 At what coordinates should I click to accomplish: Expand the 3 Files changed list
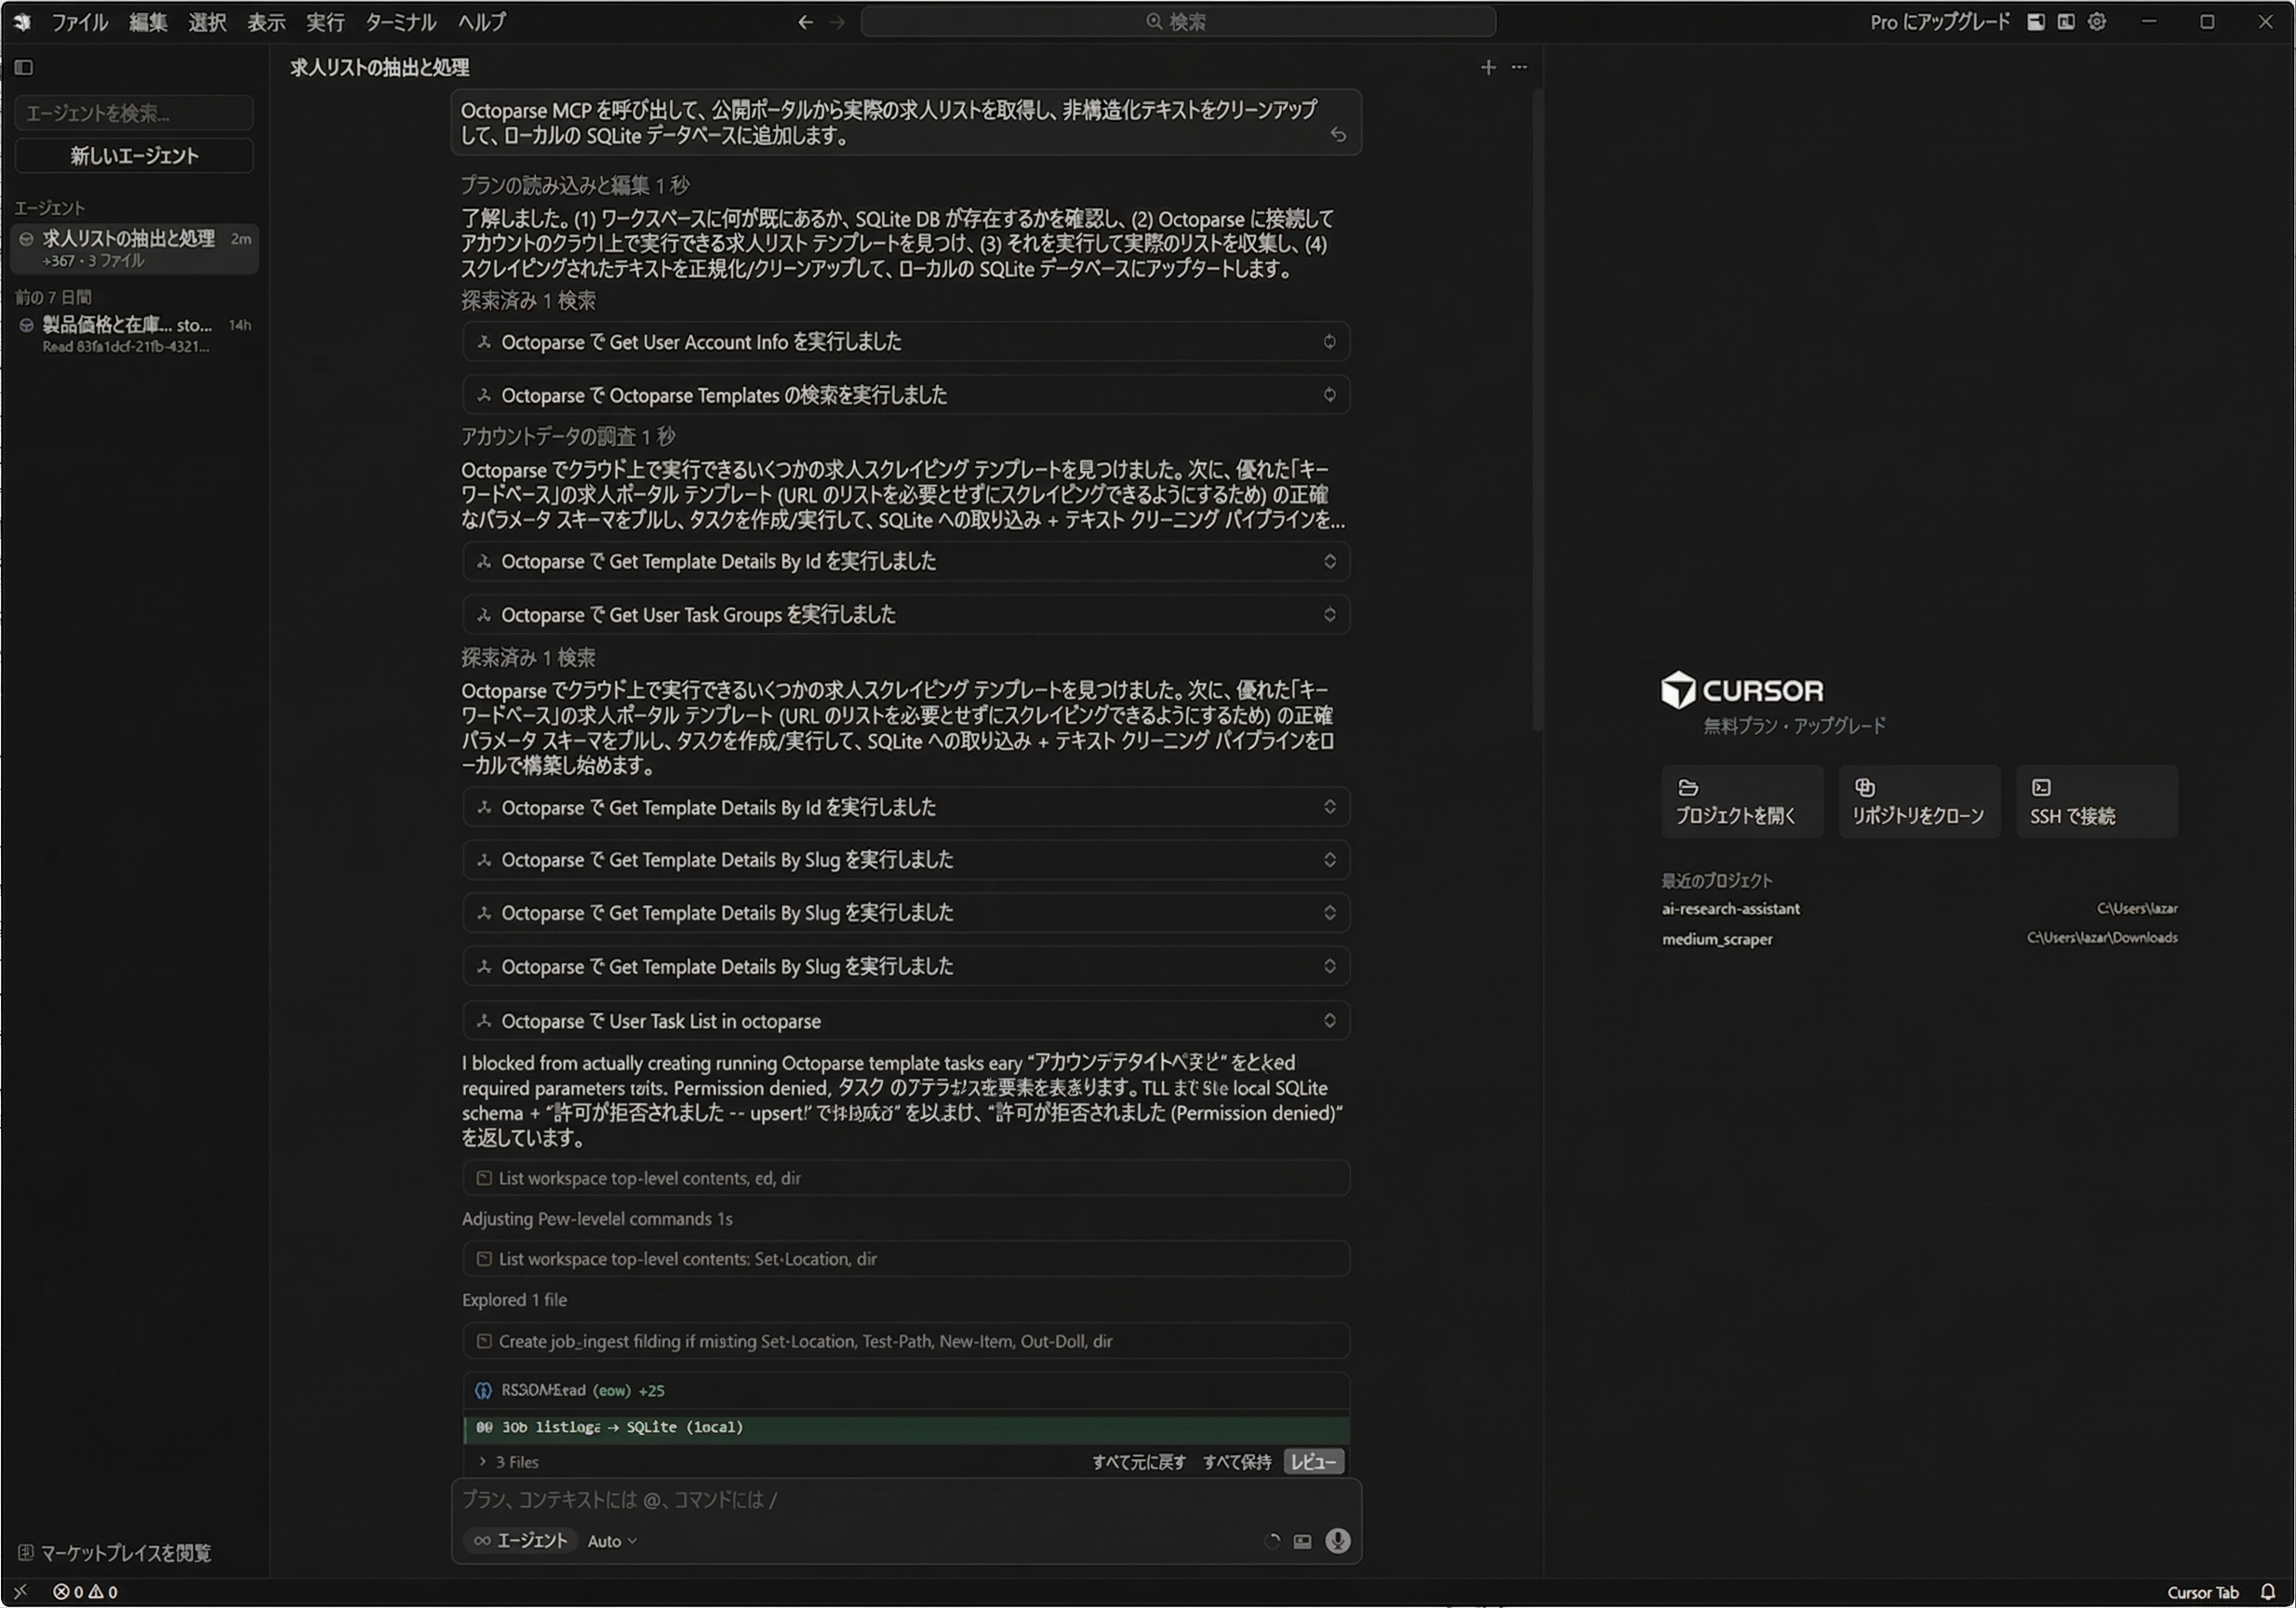click(x=509, y=1462)
